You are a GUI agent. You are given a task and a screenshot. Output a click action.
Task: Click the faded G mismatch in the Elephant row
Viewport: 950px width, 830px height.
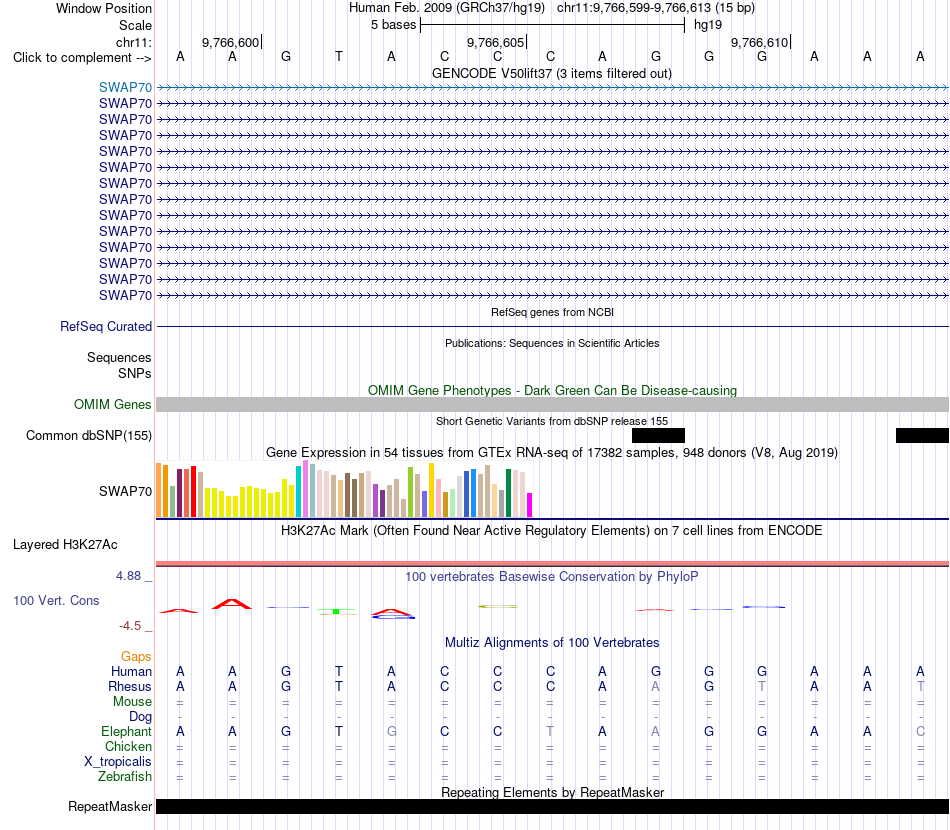[391, 731]
